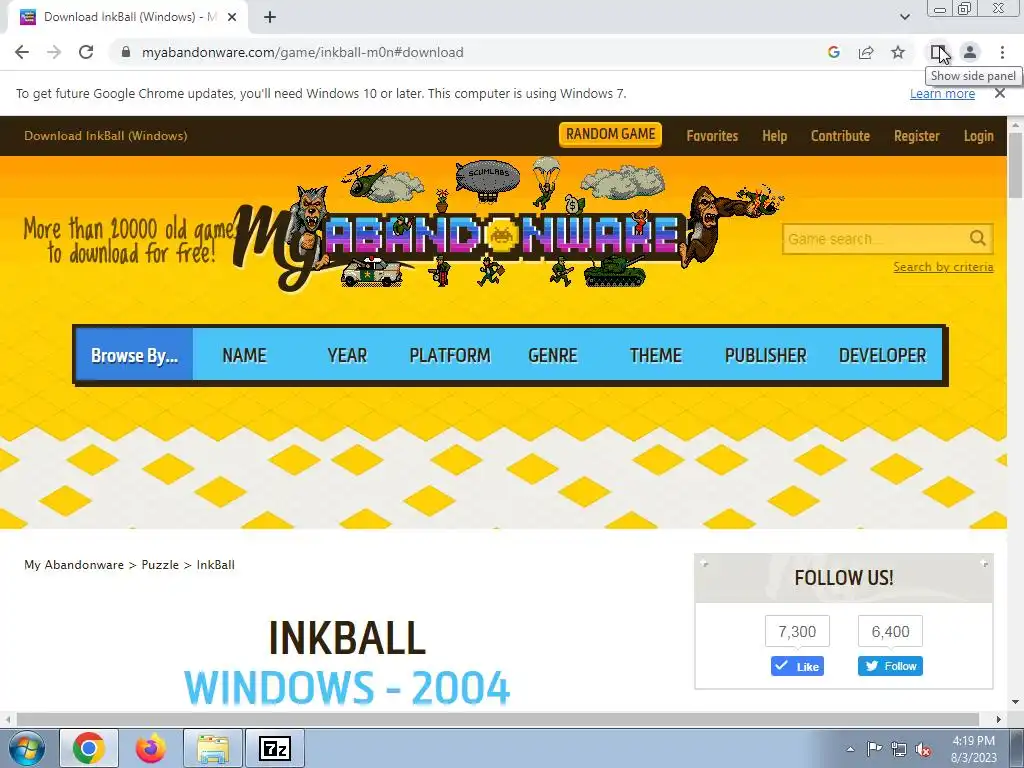Browse games by PUBLISHER
This screenshot has width=1024, height=768.
pos(765,355)
